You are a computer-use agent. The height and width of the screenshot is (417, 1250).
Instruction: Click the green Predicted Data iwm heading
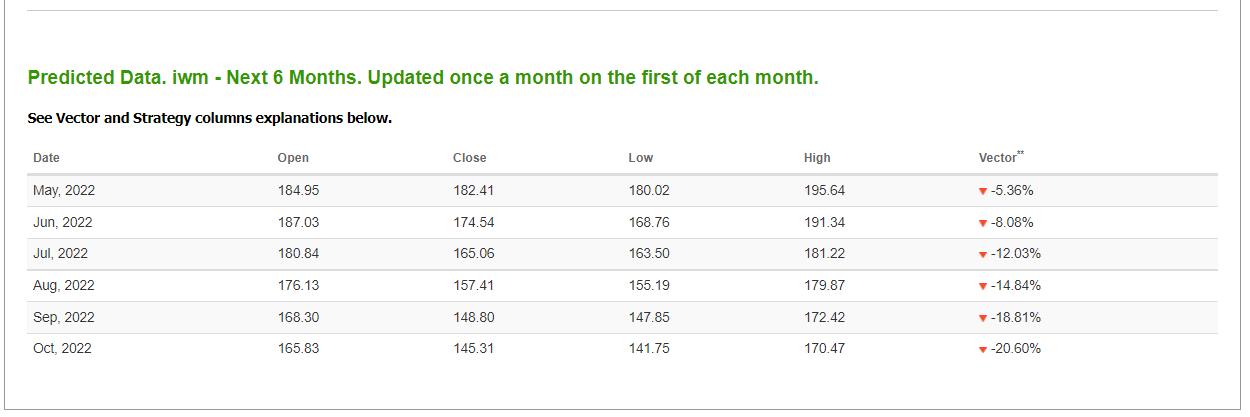pyautogui.click(x=423, y=78)
